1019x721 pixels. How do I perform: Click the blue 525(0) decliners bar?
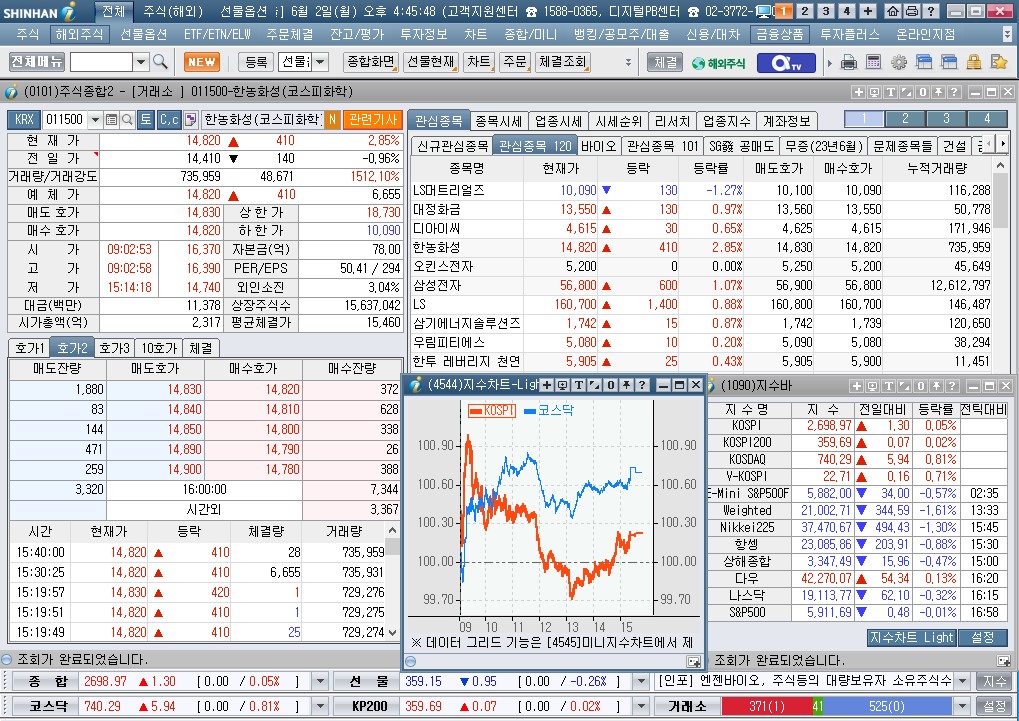(888, 706)
